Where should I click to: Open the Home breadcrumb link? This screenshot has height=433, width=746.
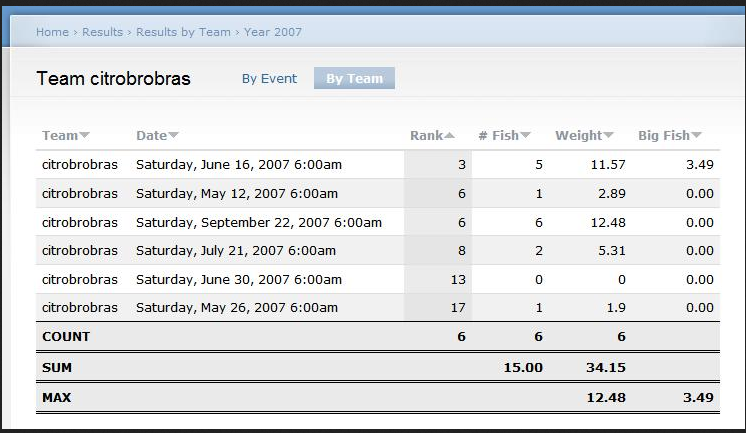point(52,32)
